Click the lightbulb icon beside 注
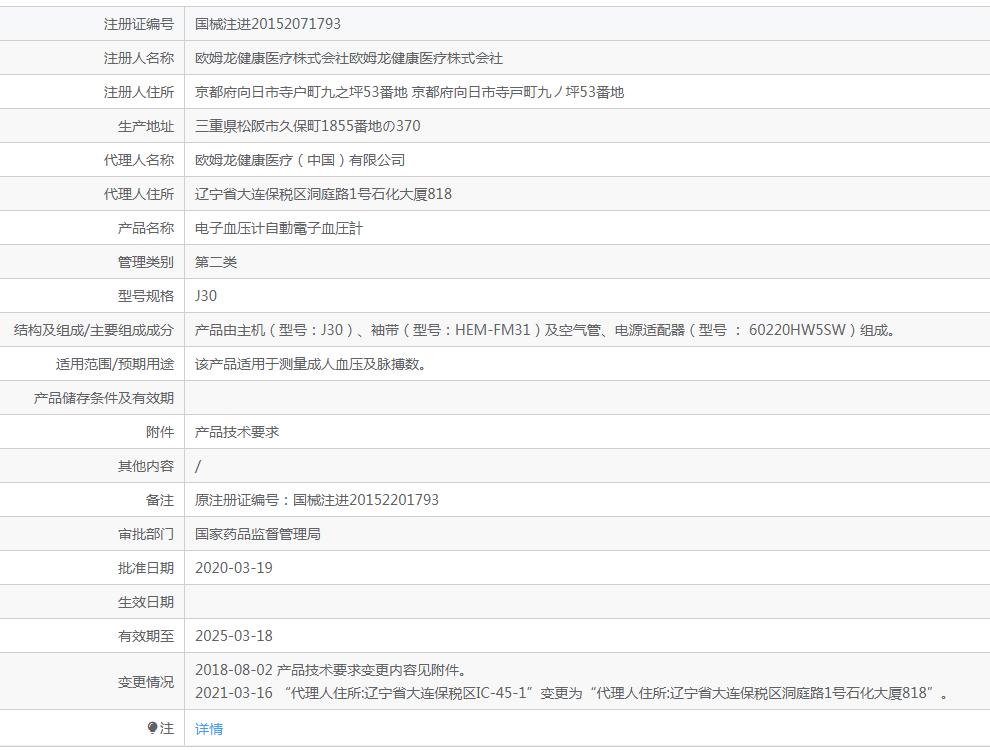Viewport: 990px width, 750px height. click(x=152, y=728)
